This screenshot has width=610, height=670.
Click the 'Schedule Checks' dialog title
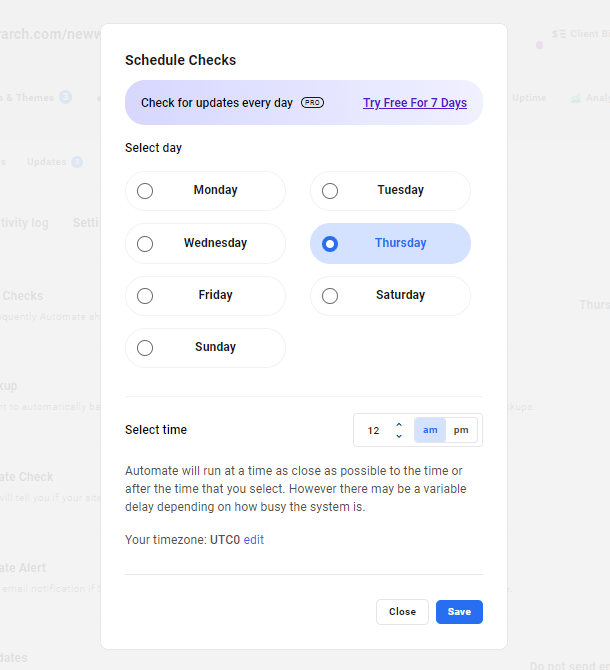pos(180,60)
